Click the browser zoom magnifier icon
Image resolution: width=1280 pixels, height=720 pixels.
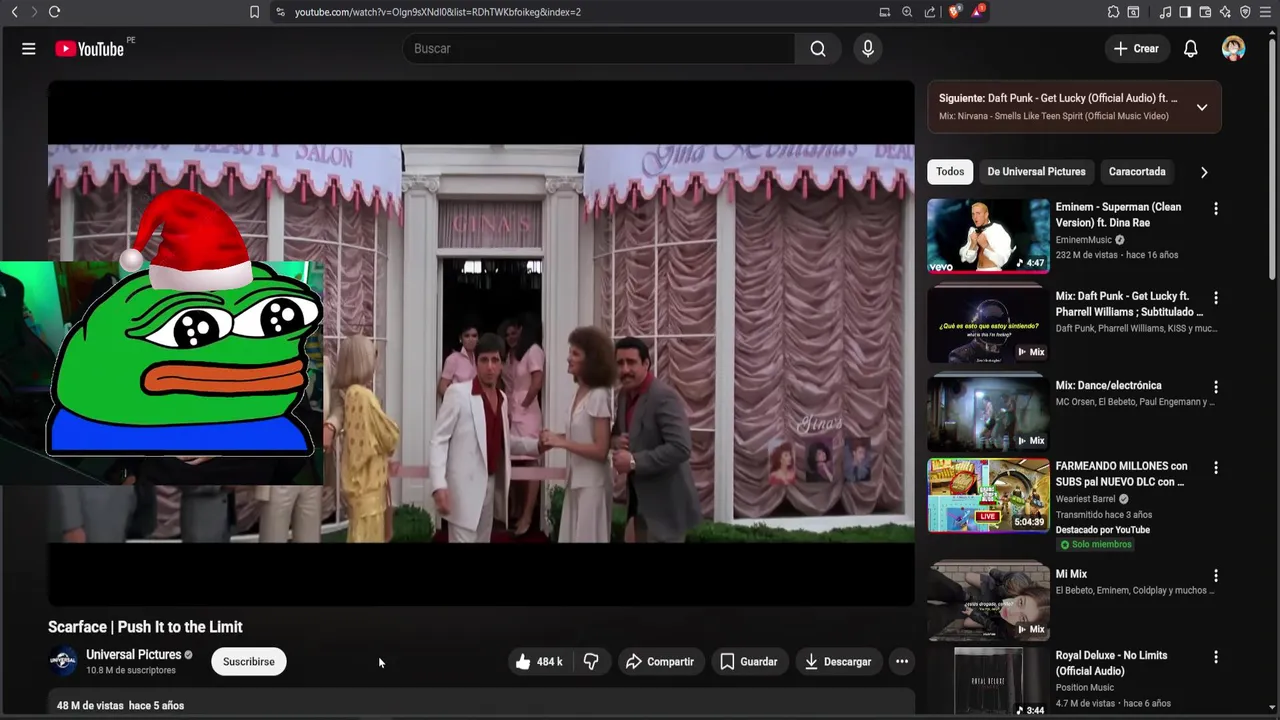pyautogui.click(x=907, y=12)
